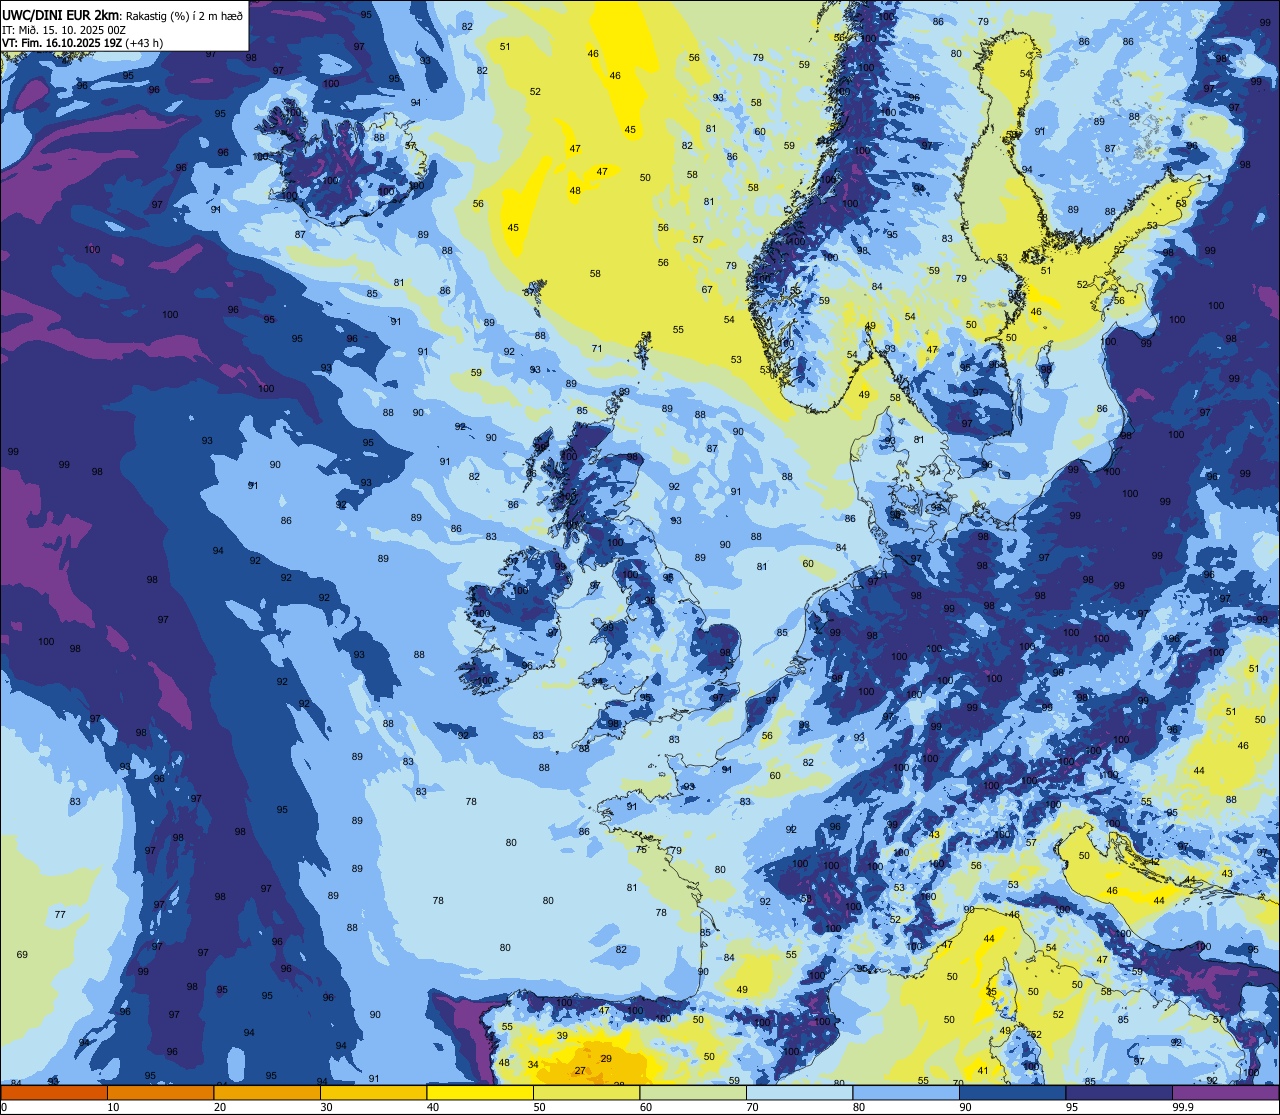Click the humidity value '29' on the map
This screenshot has width=1280, height=1115.
tap(606, 1058)
